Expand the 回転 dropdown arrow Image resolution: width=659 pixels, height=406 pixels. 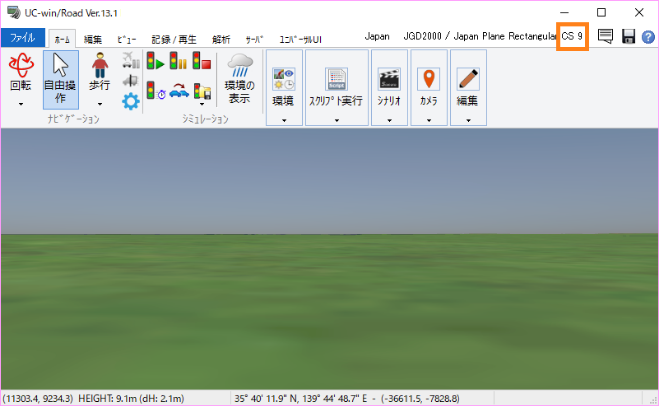[21, 104]
